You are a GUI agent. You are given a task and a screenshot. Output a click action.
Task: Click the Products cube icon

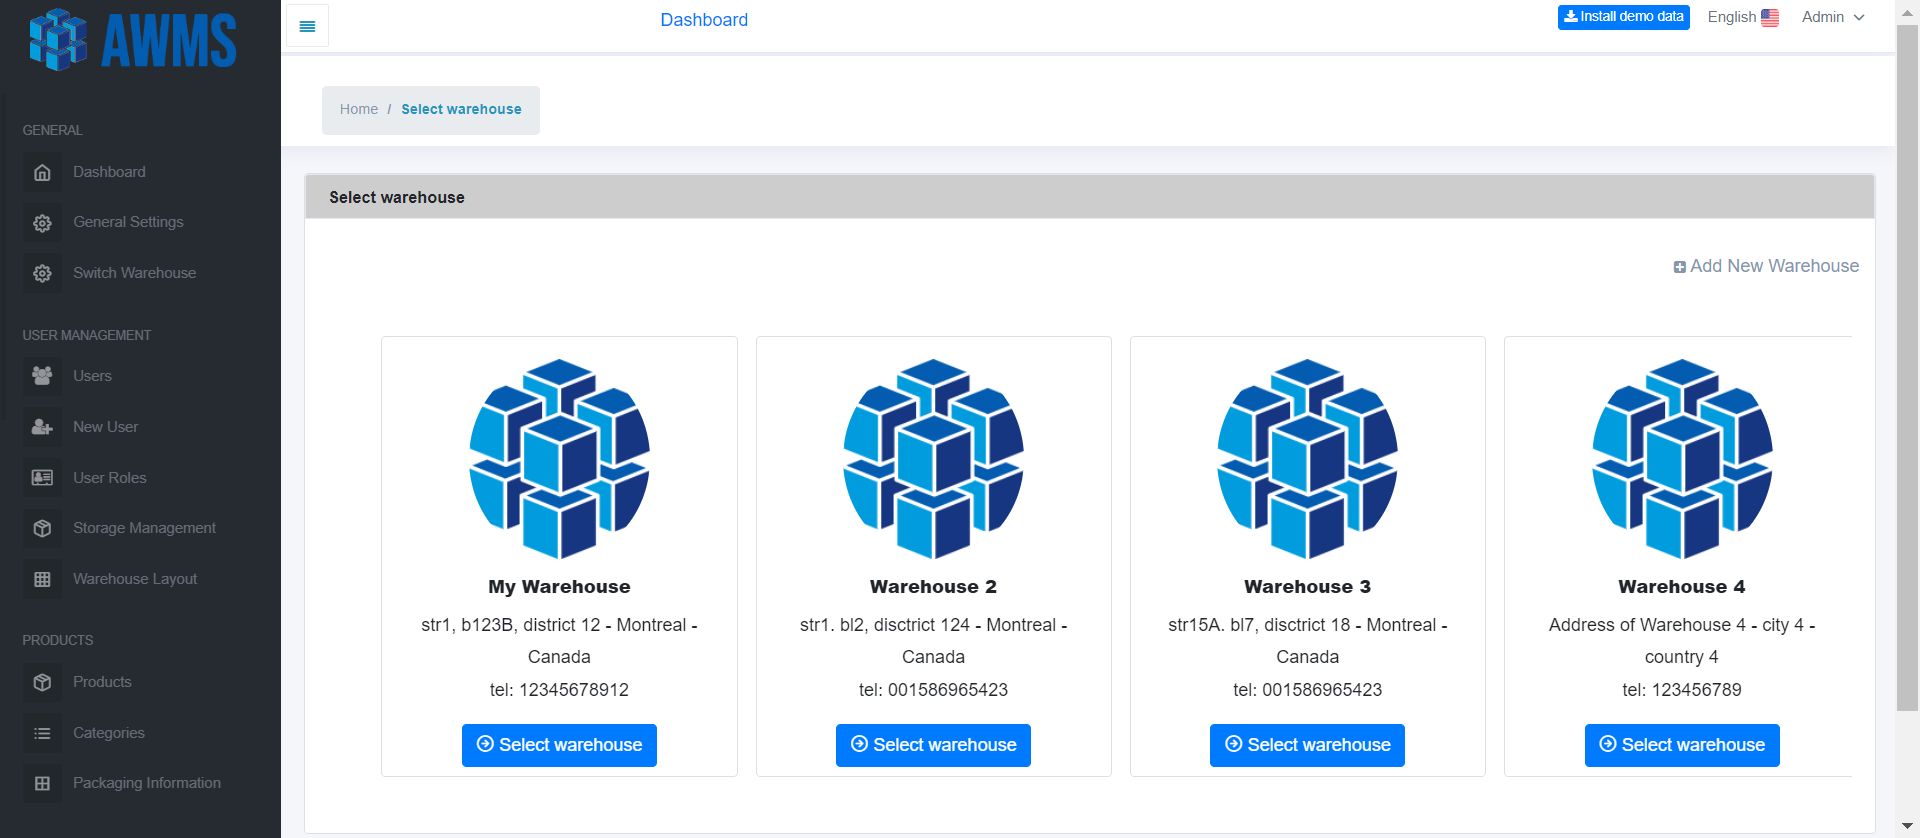[x=42, y=682]
